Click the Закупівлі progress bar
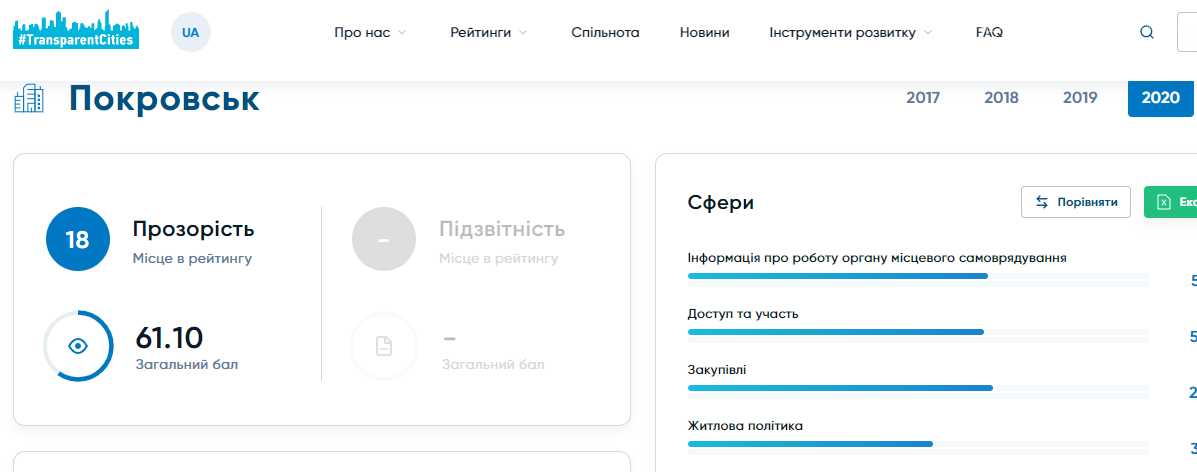 (x=918, y=388)
